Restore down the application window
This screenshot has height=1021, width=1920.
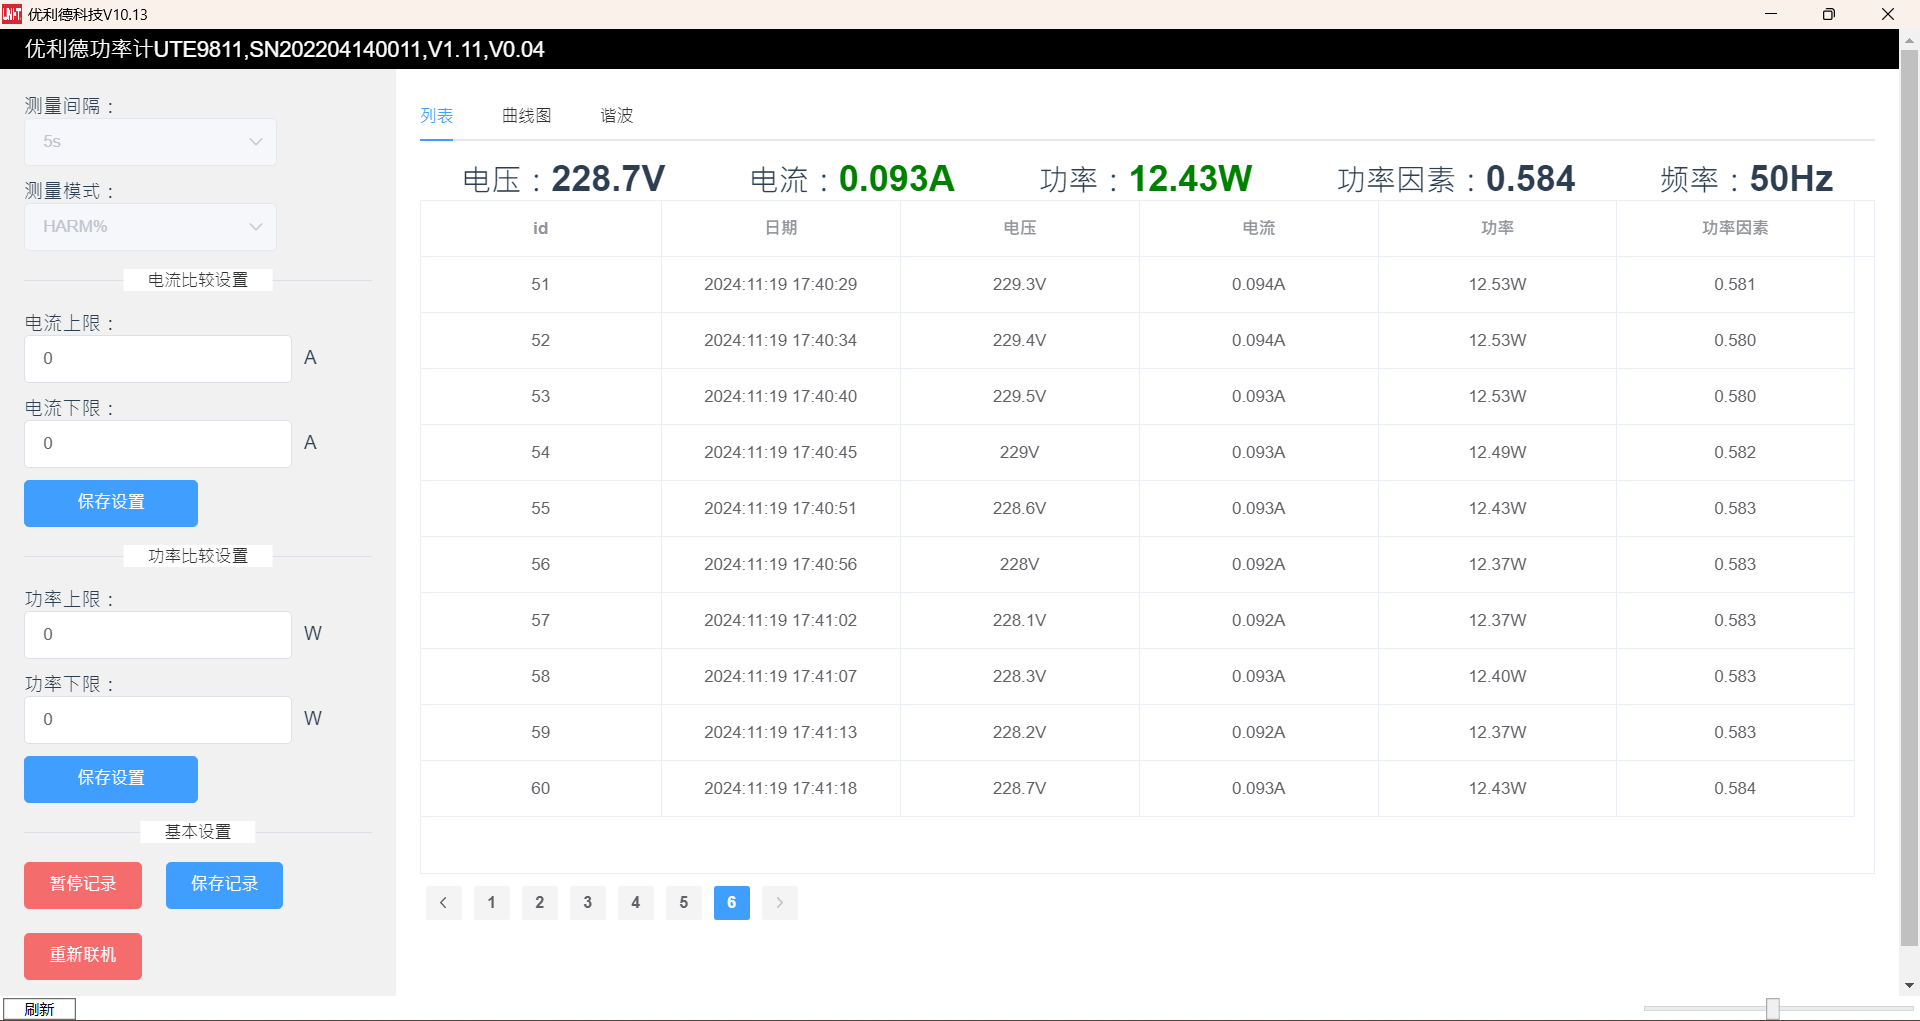(x=1829, y=14)
